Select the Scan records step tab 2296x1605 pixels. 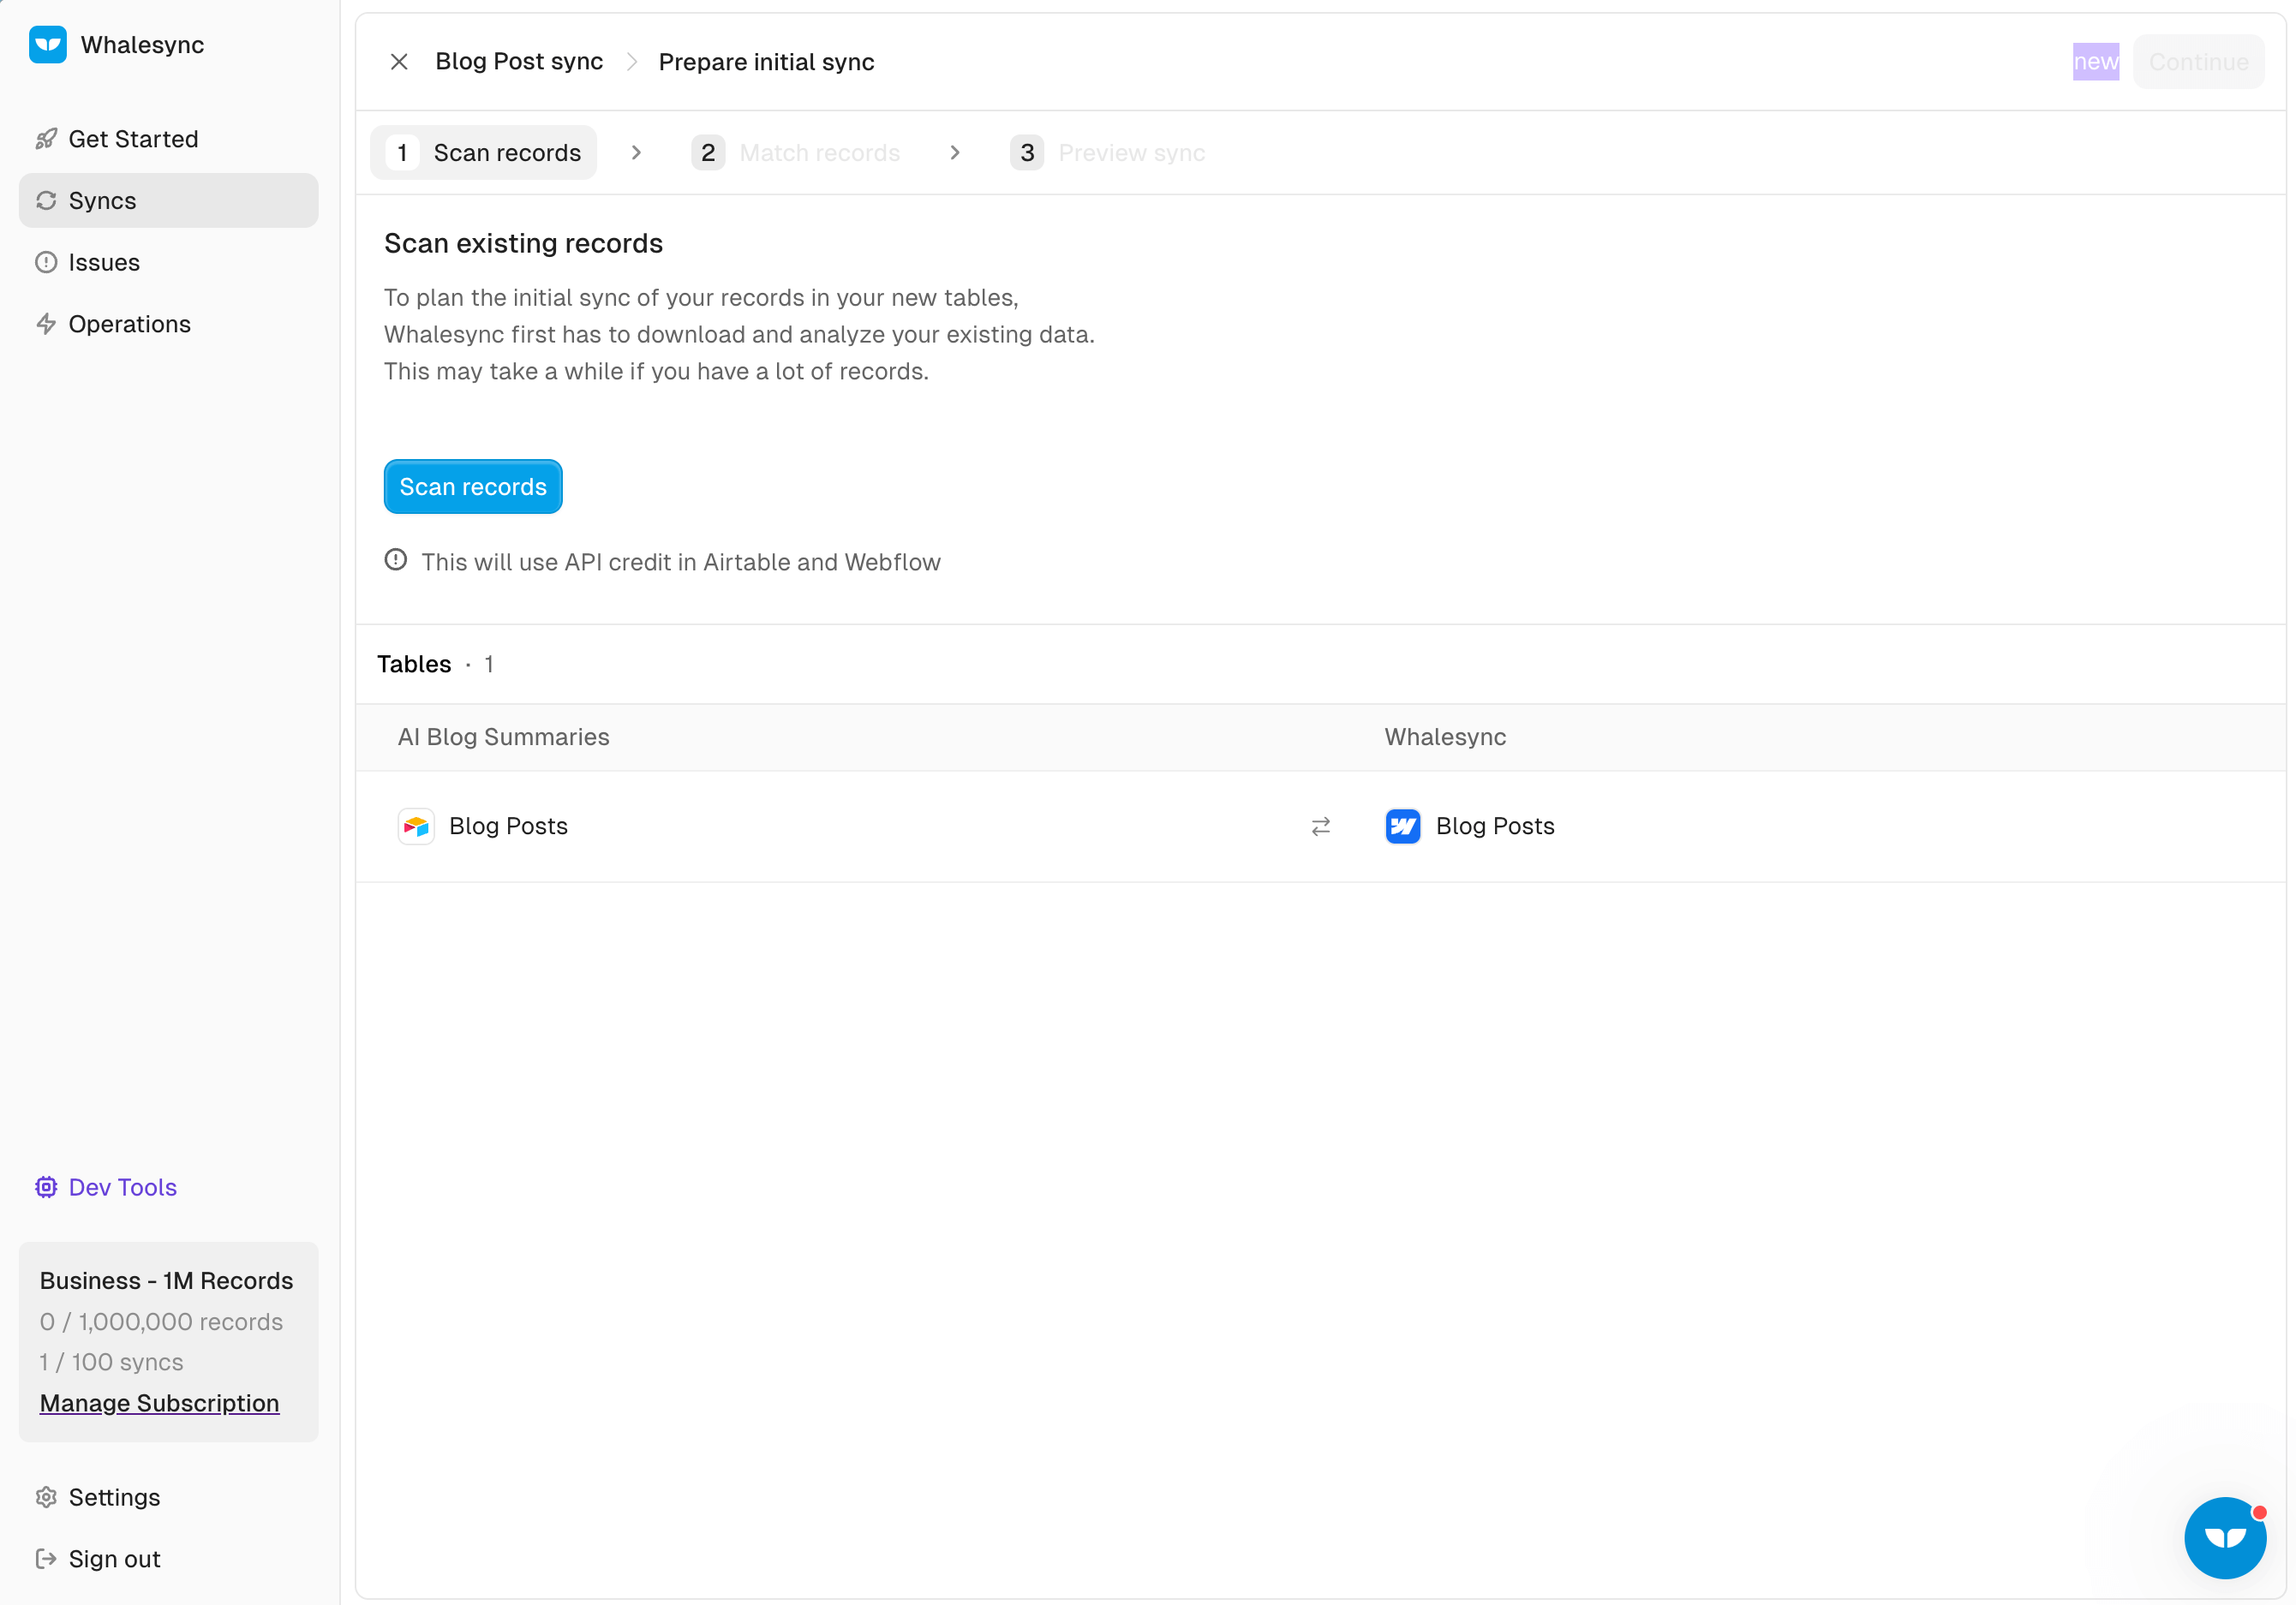click(484, 153)
